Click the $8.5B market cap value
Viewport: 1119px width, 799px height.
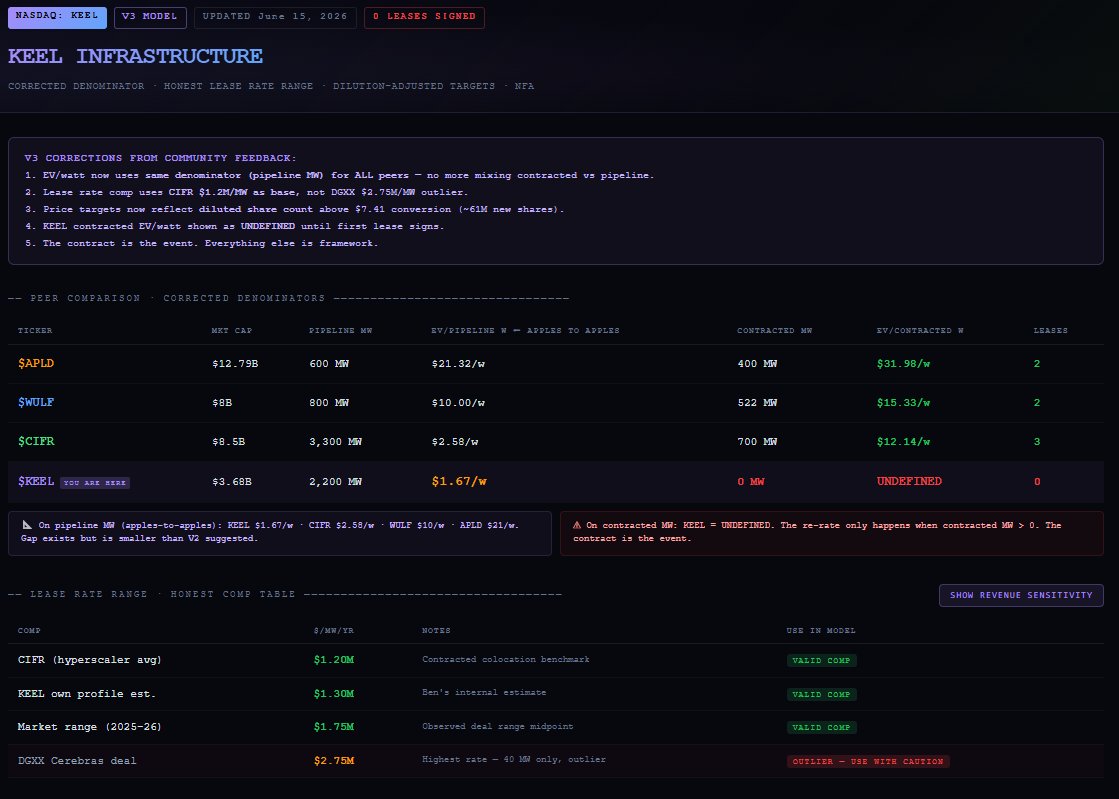coord(228,442)
